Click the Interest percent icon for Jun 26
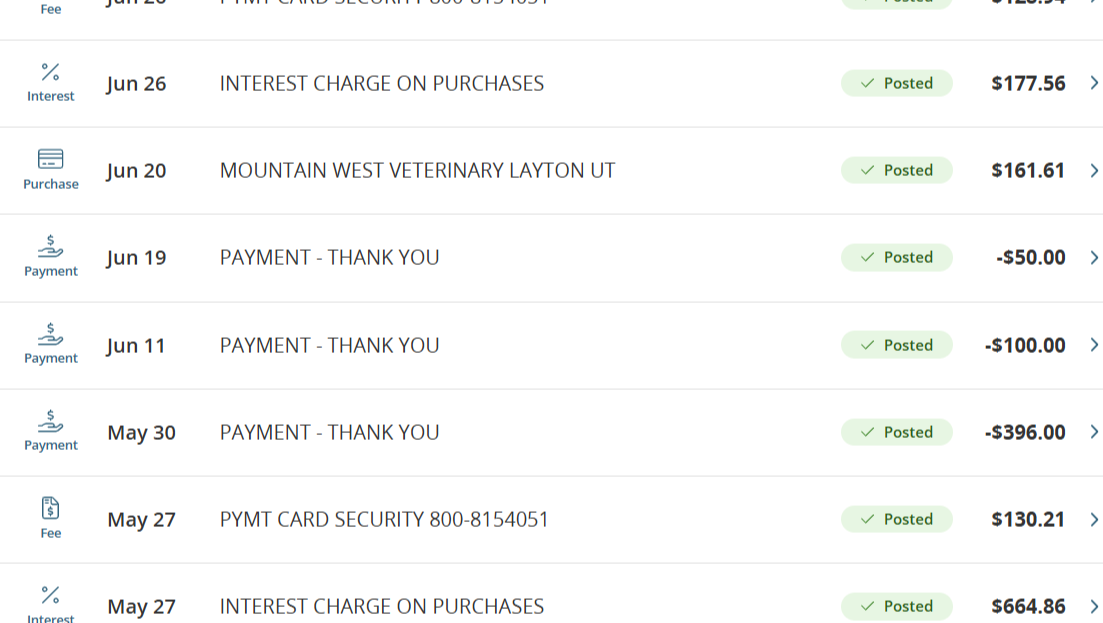Viewport: 1103px width, 623px height. (x=50, y=72)
